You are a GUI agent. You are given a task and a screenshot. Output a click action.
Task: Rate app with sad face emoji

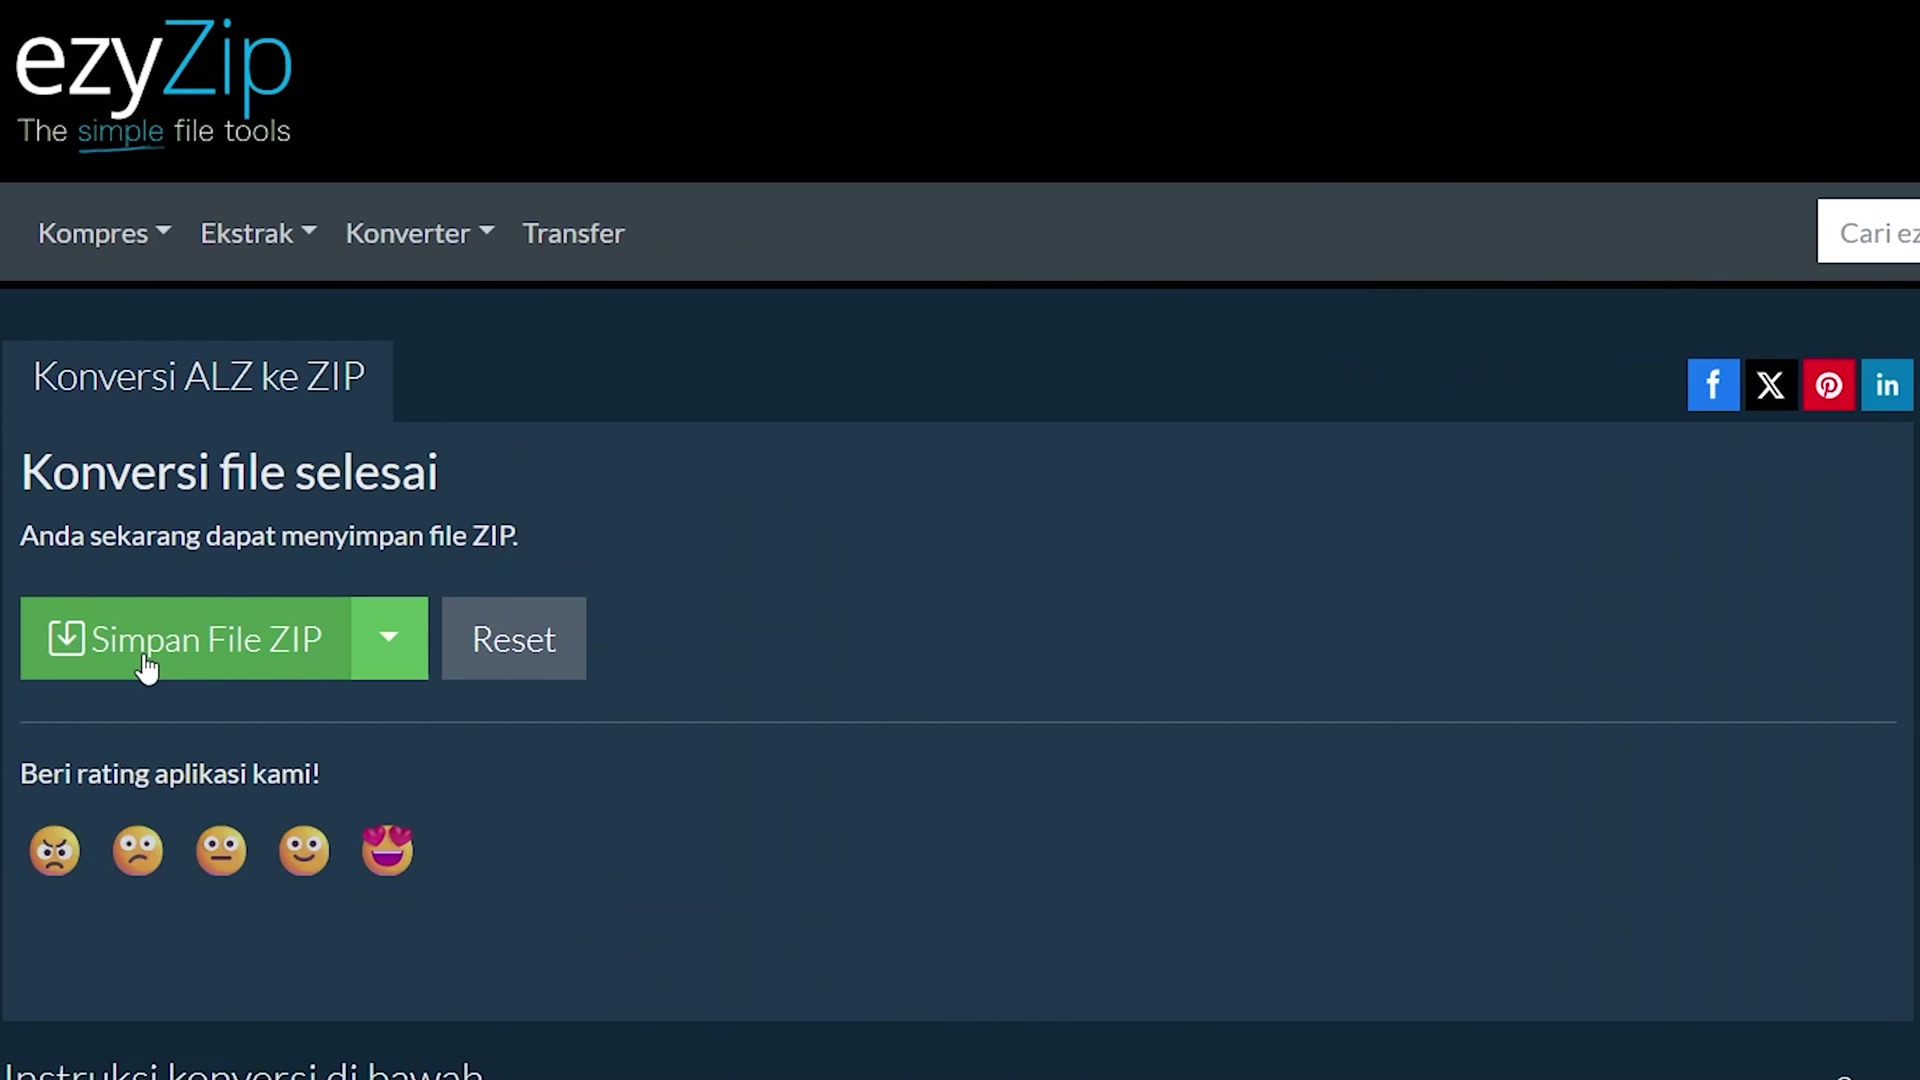[138, 851]
